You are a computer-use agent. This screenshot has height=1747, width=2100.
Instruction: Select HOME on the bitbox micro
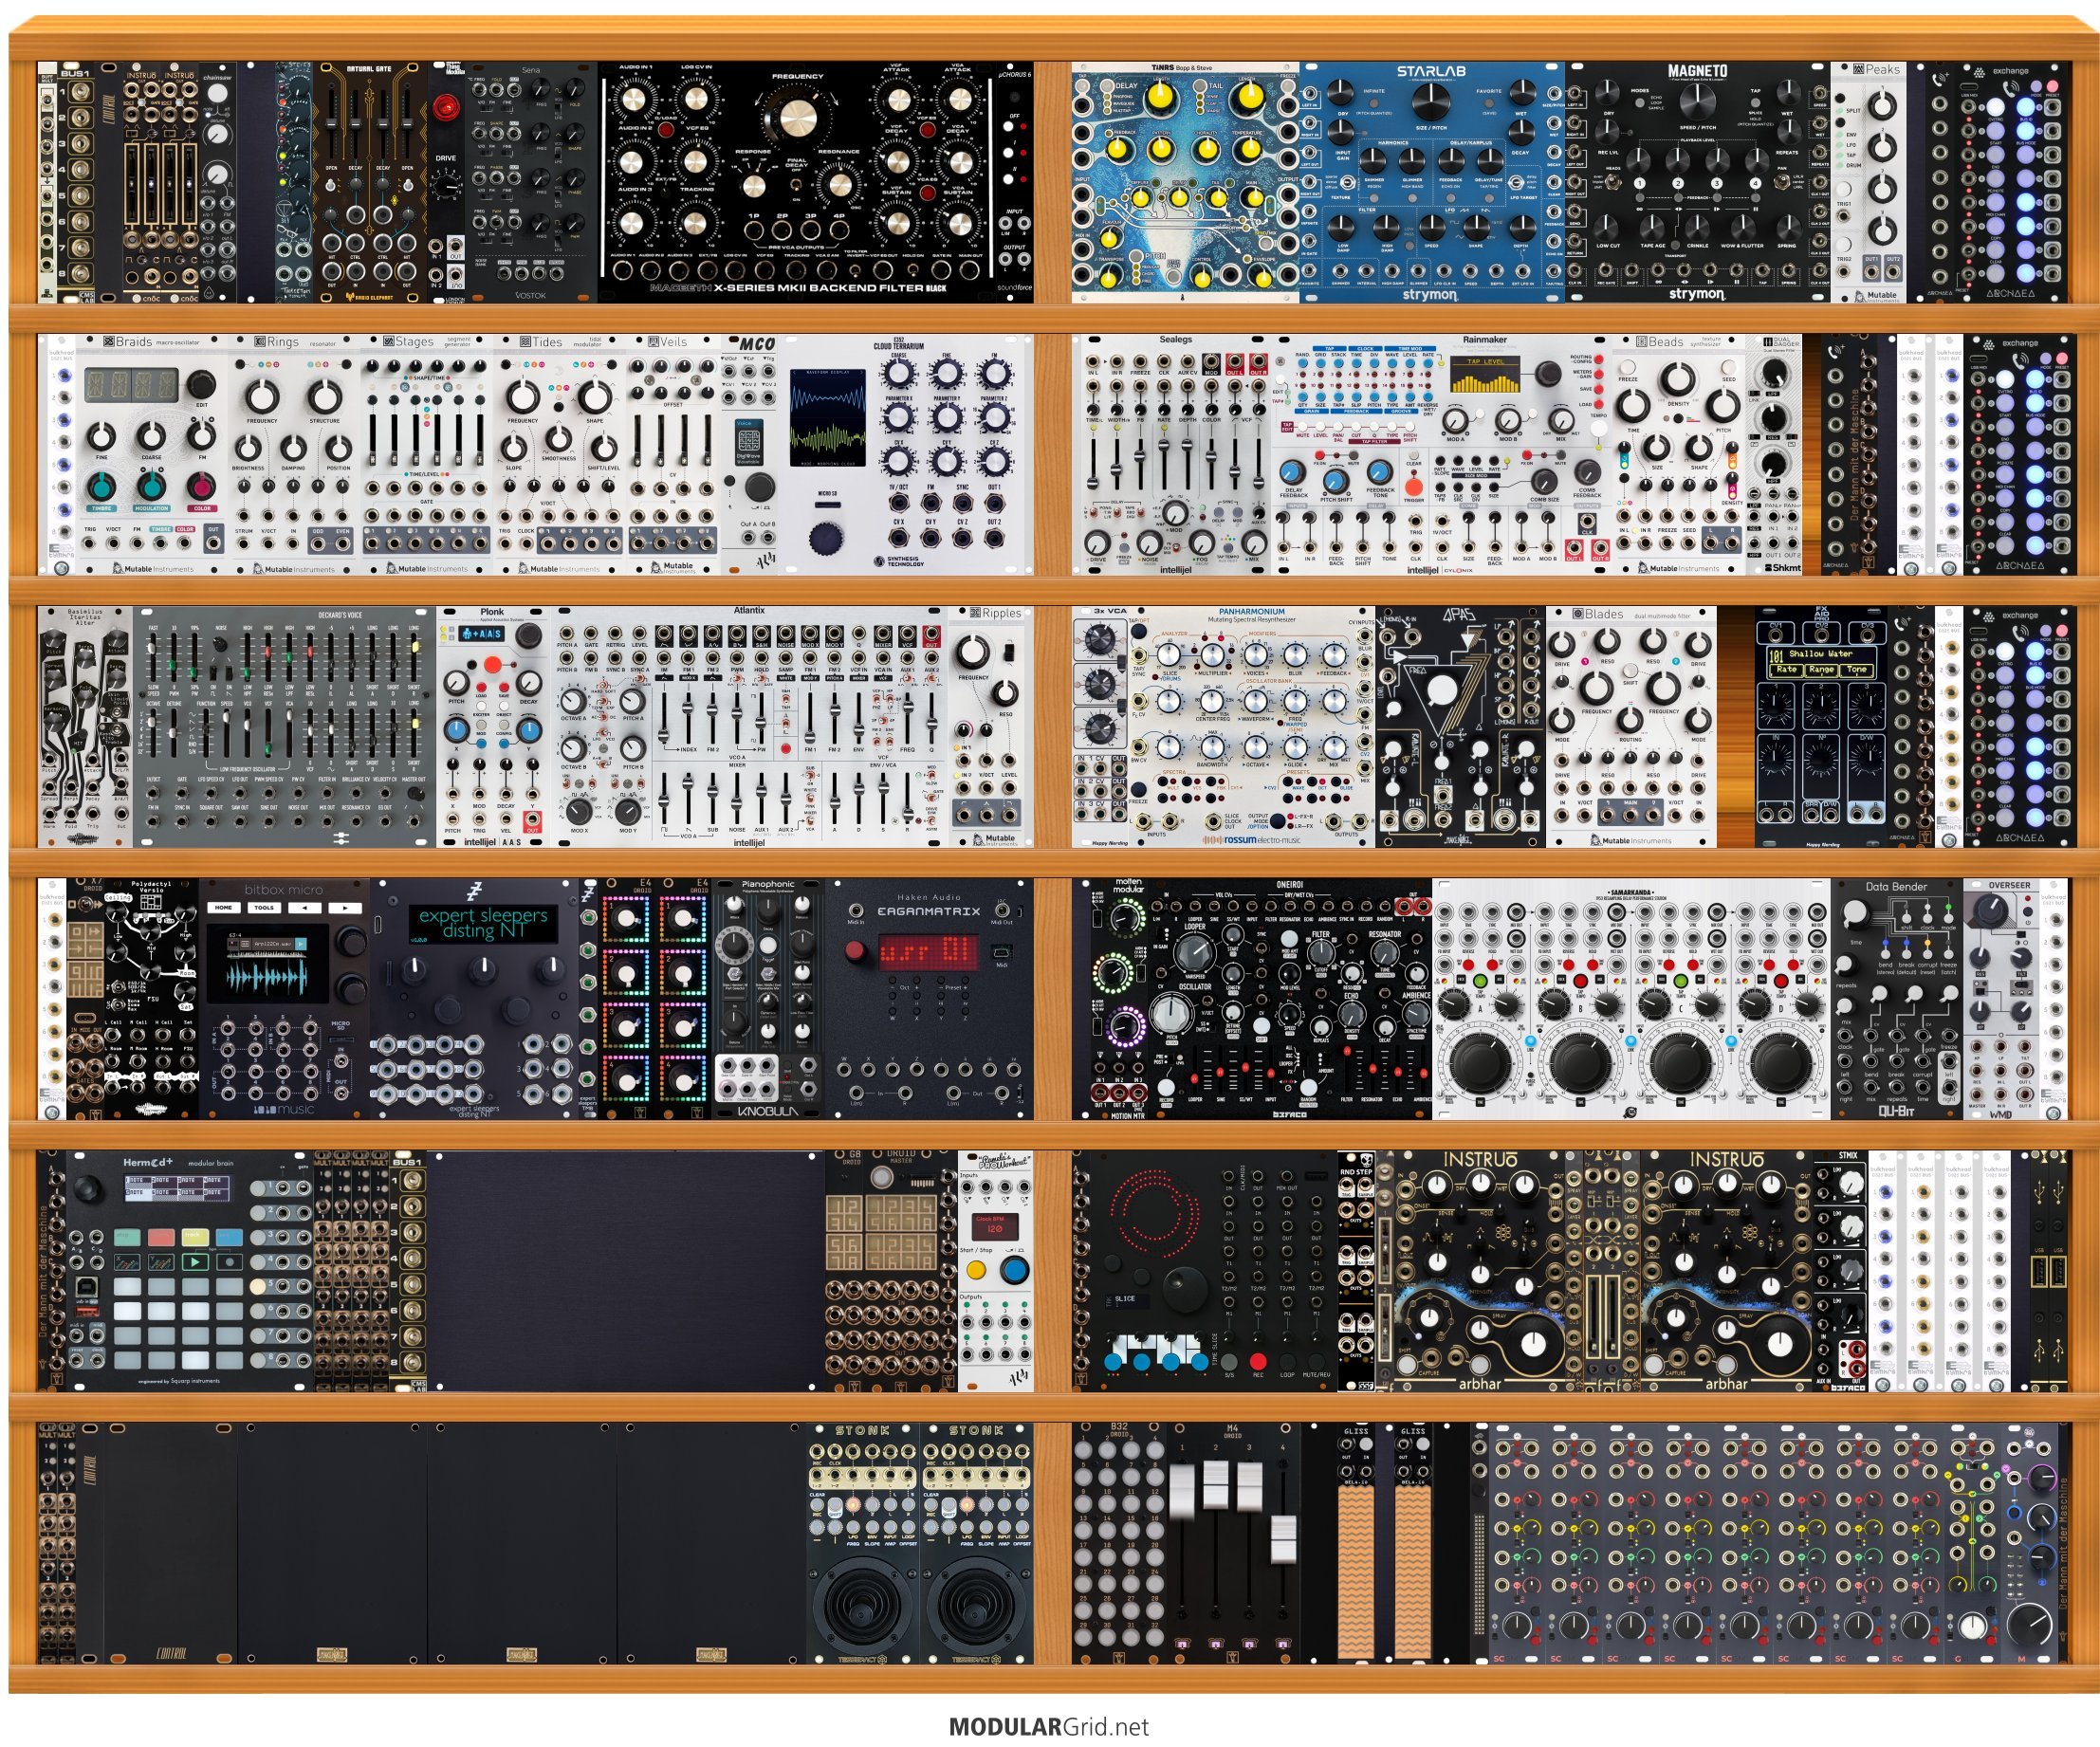click(223, 908)
